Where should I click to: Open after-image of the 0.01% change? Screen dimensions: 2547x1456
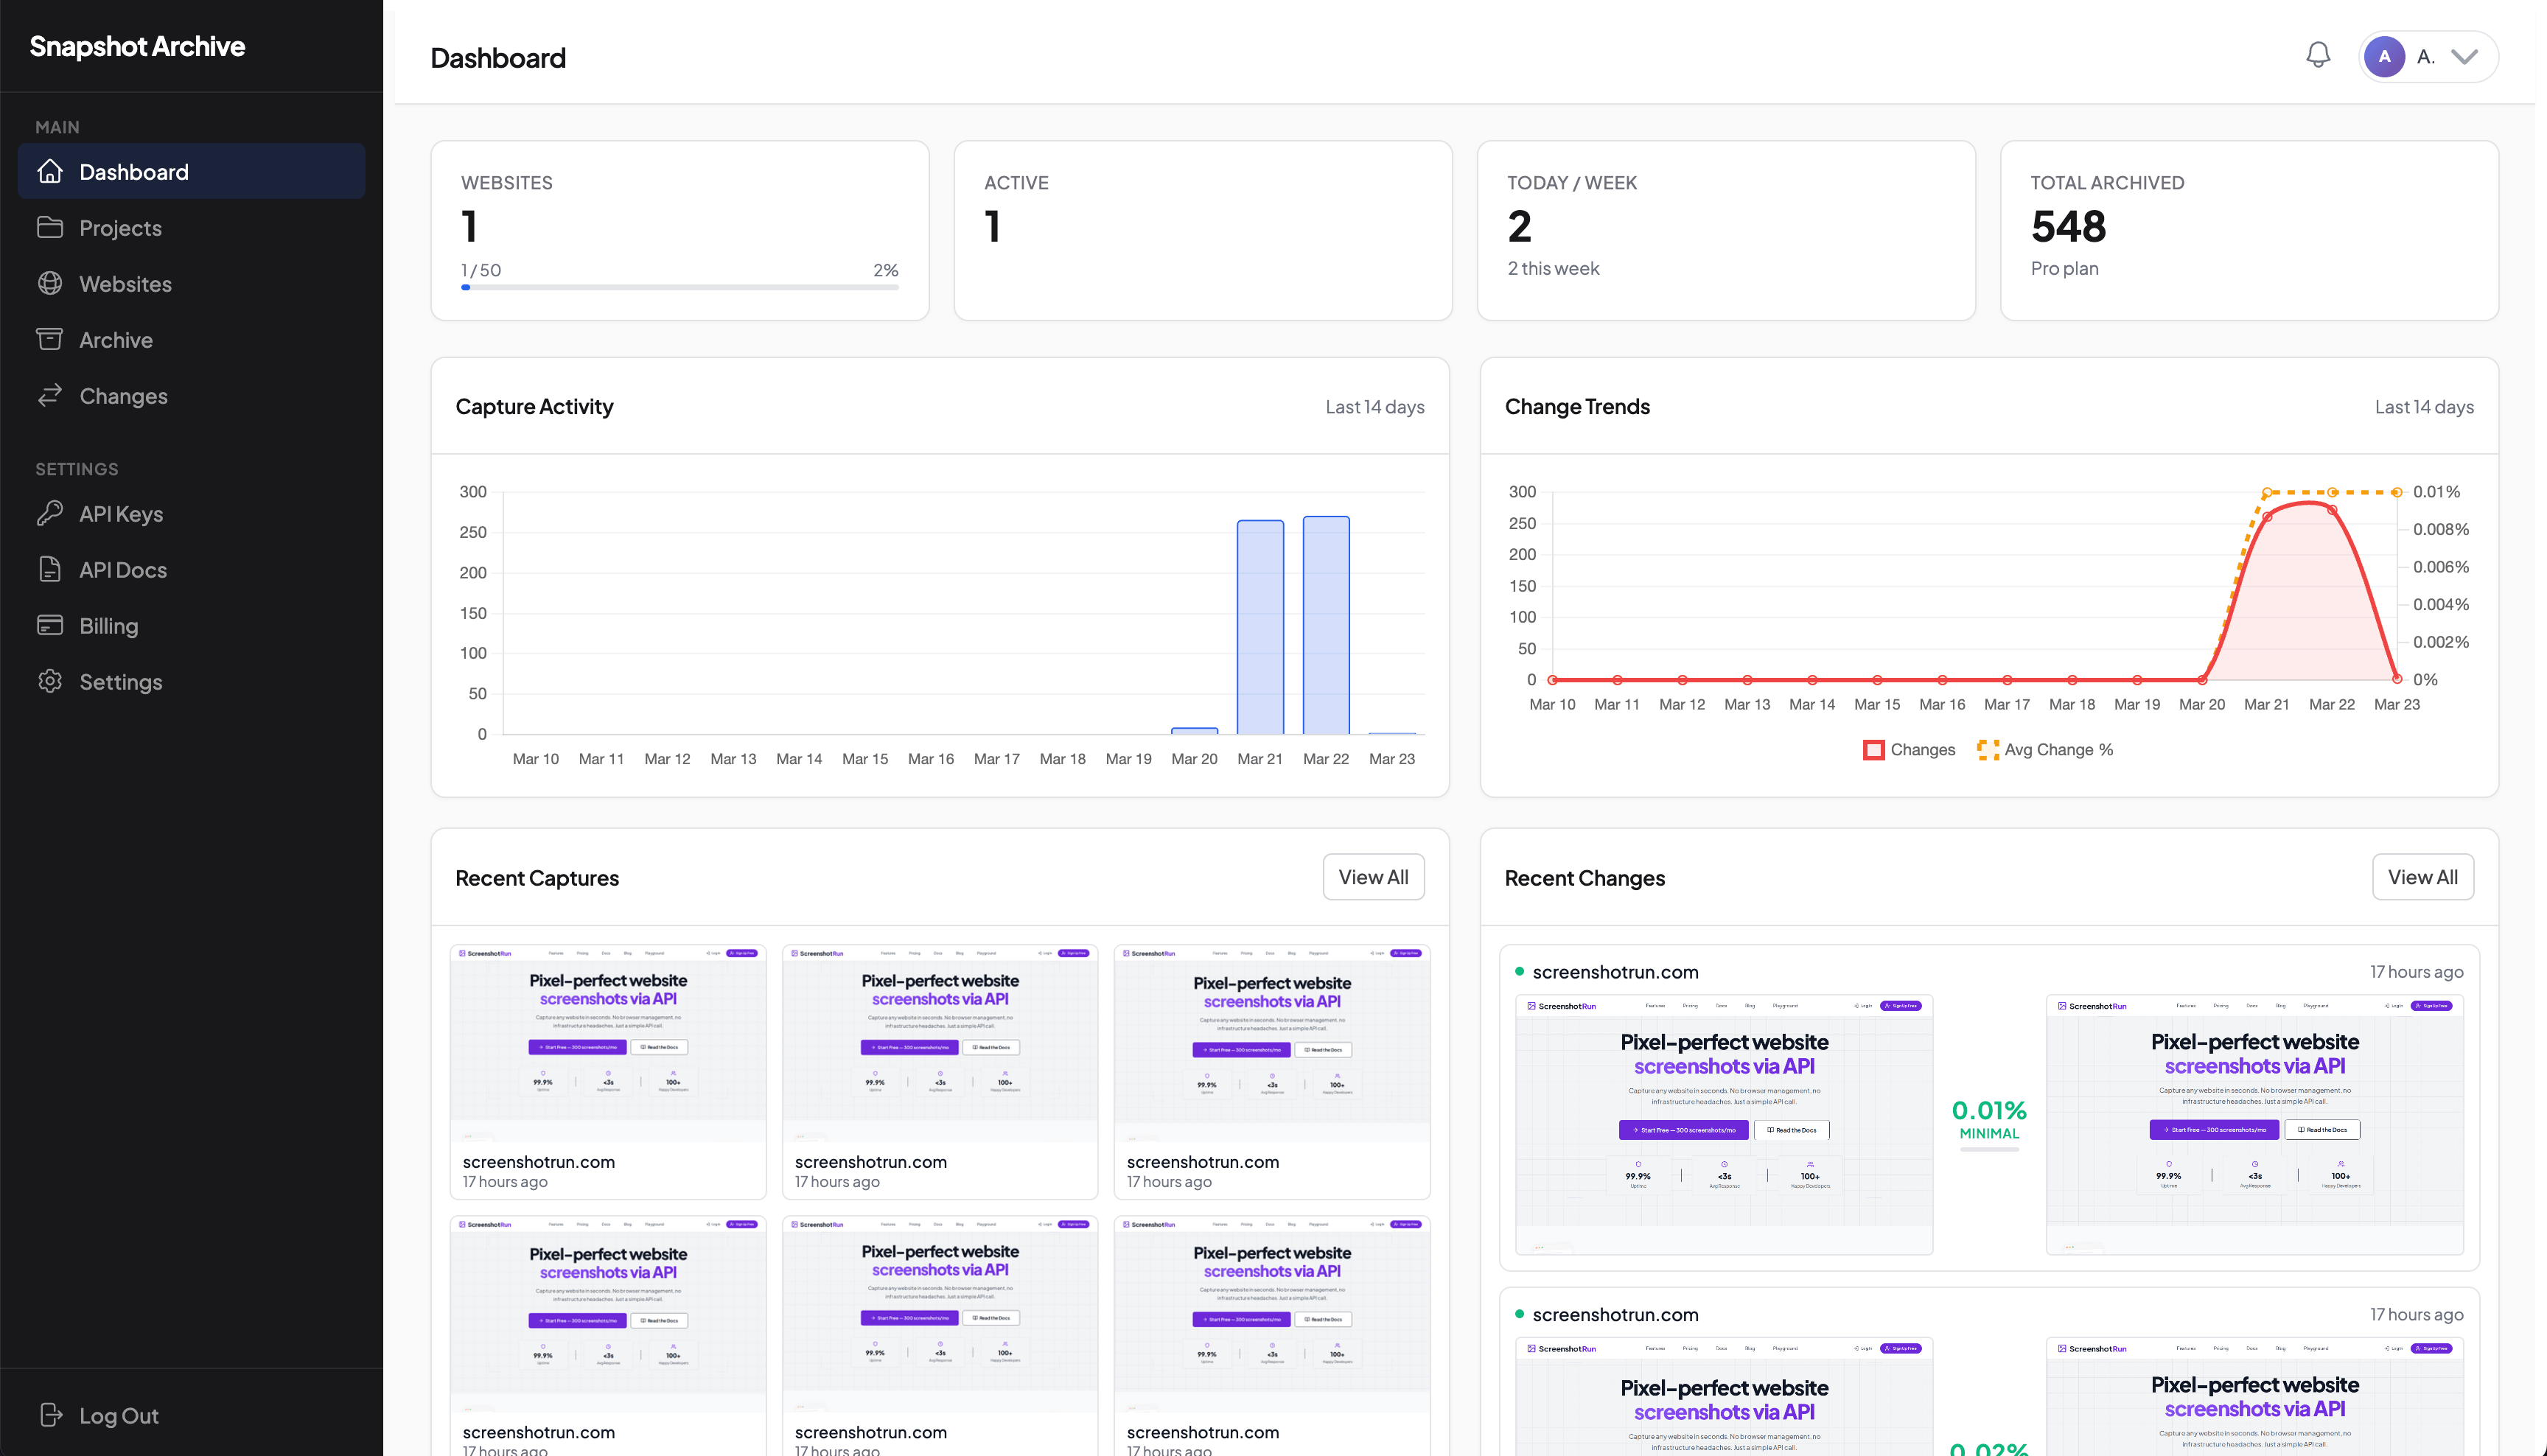click(2255, 1124)
